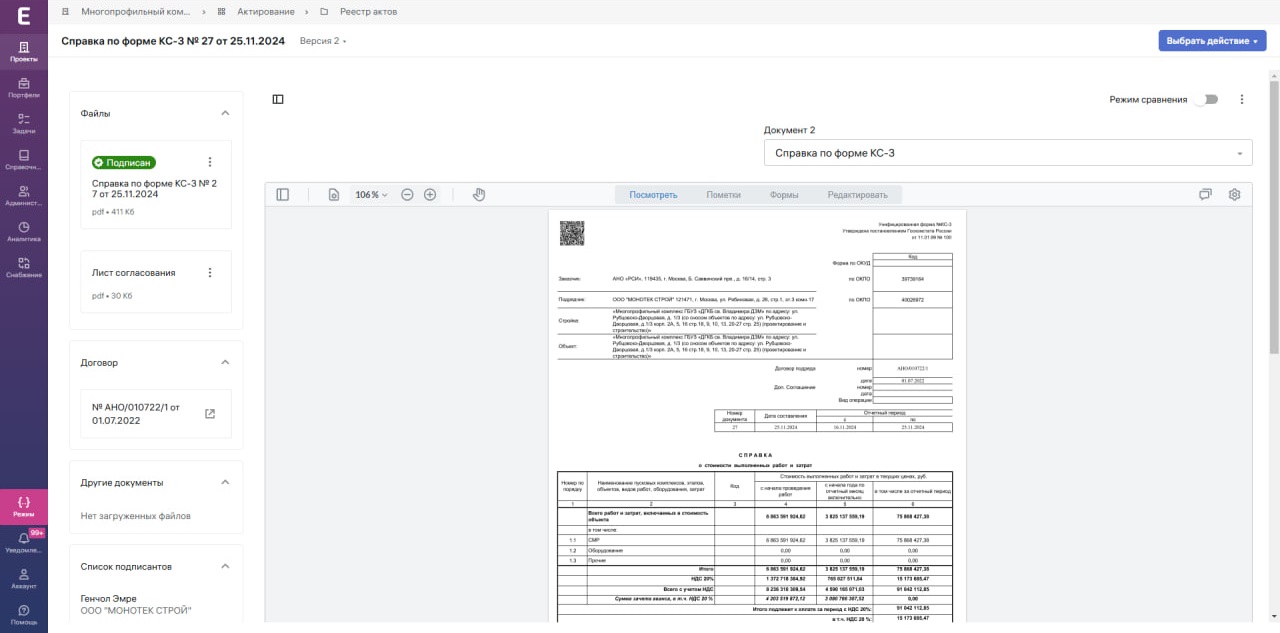
Task: Zoom in with the plus icon
Action: click(x=430, y=194)
